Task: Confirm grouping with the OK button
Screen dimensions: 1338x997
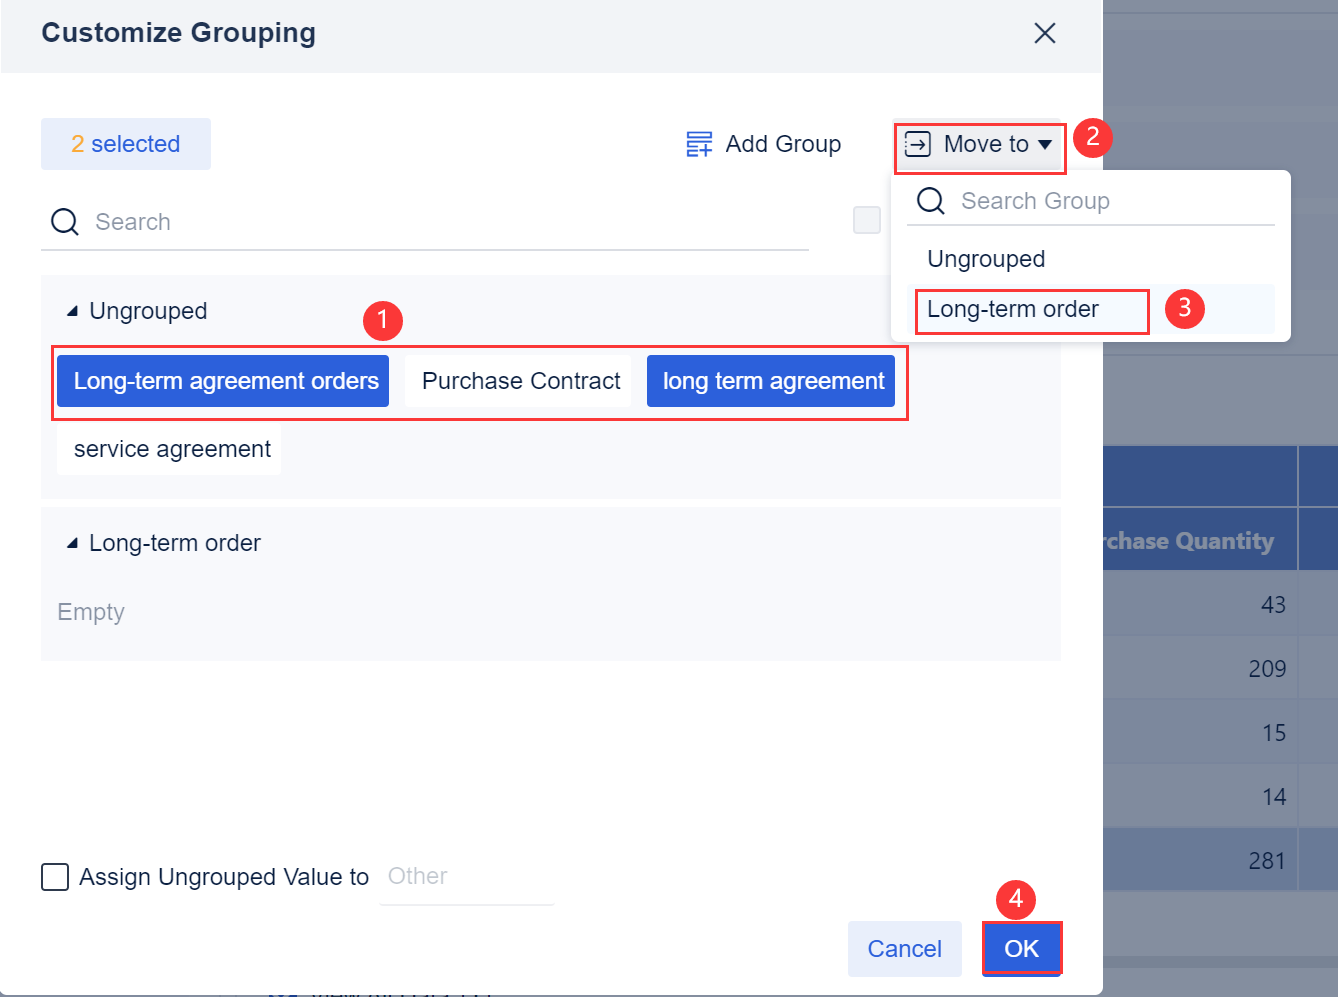Action: (x=1022, y=948)
